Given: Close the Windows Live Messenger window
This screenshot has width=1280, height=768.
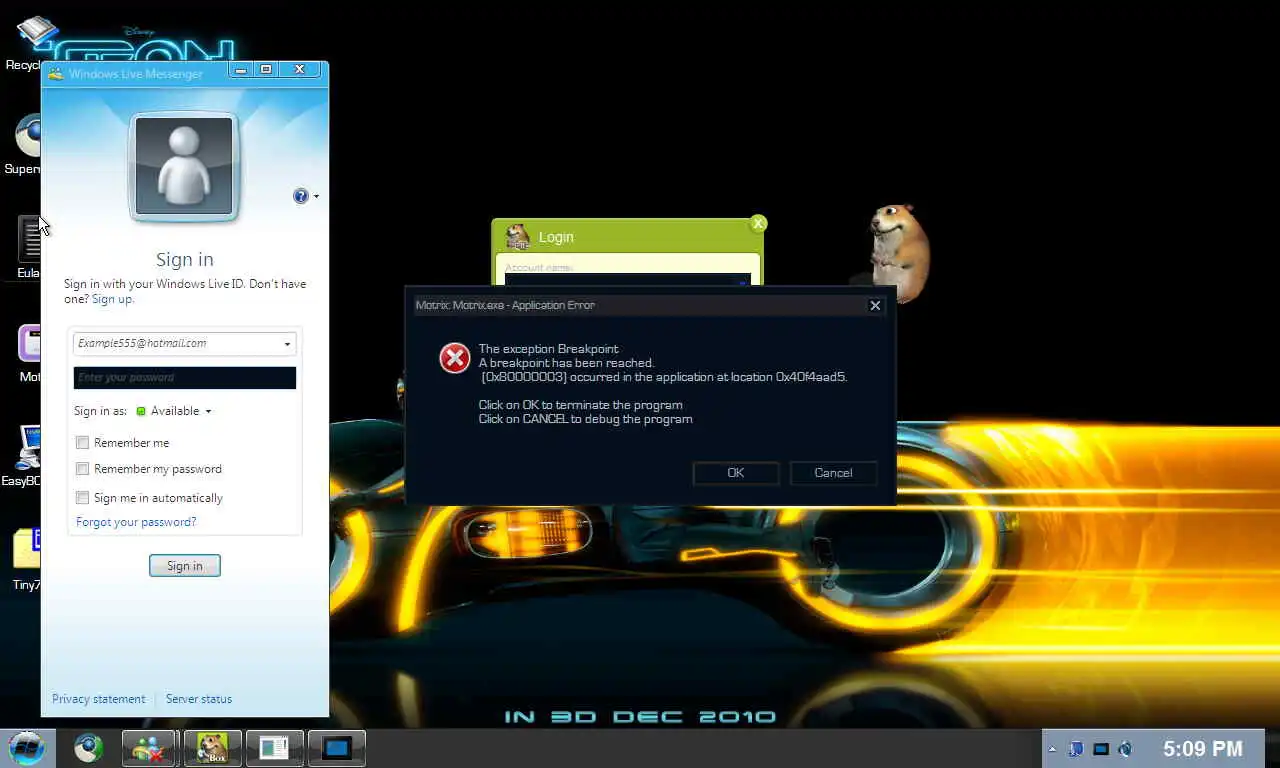Looking at the screenshot, I should [299, 70].
